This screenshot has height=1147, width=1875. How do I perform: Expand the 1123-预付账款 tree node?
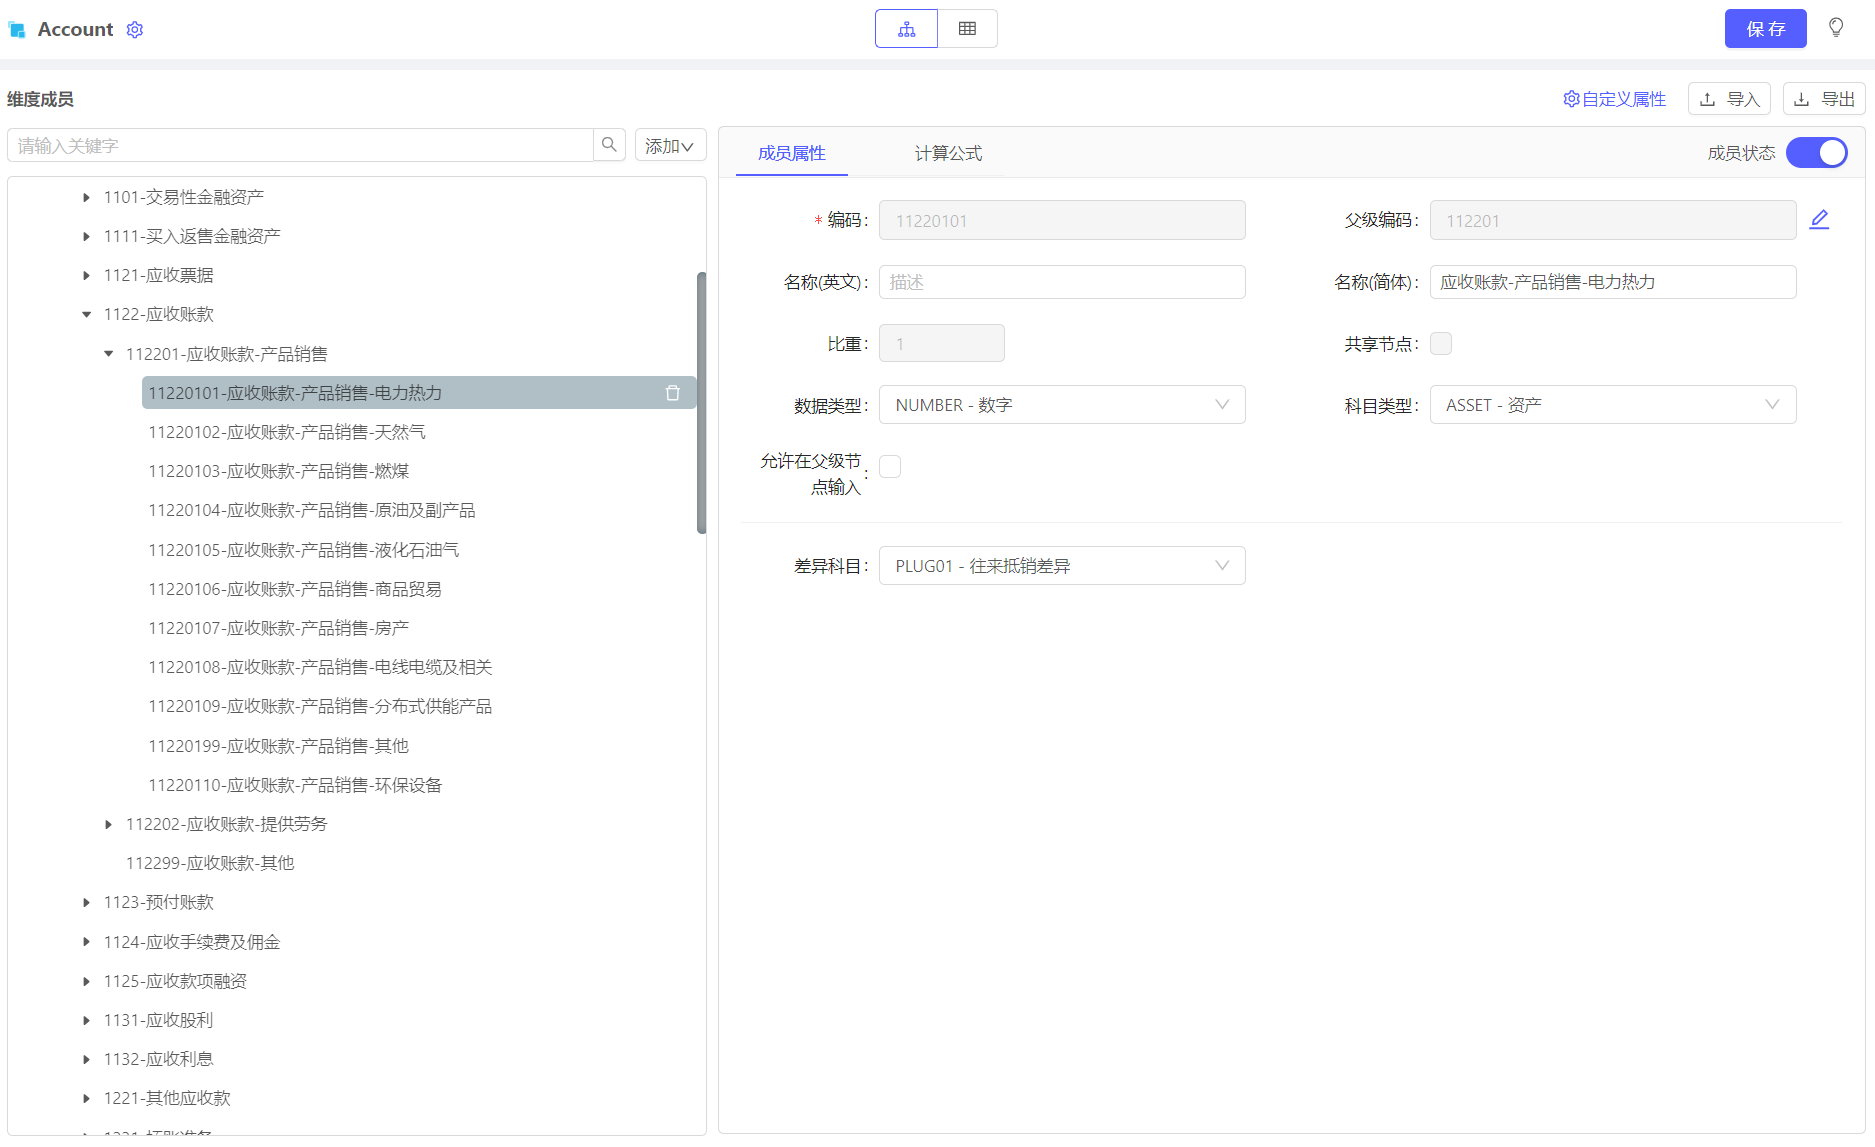point(87,903)
